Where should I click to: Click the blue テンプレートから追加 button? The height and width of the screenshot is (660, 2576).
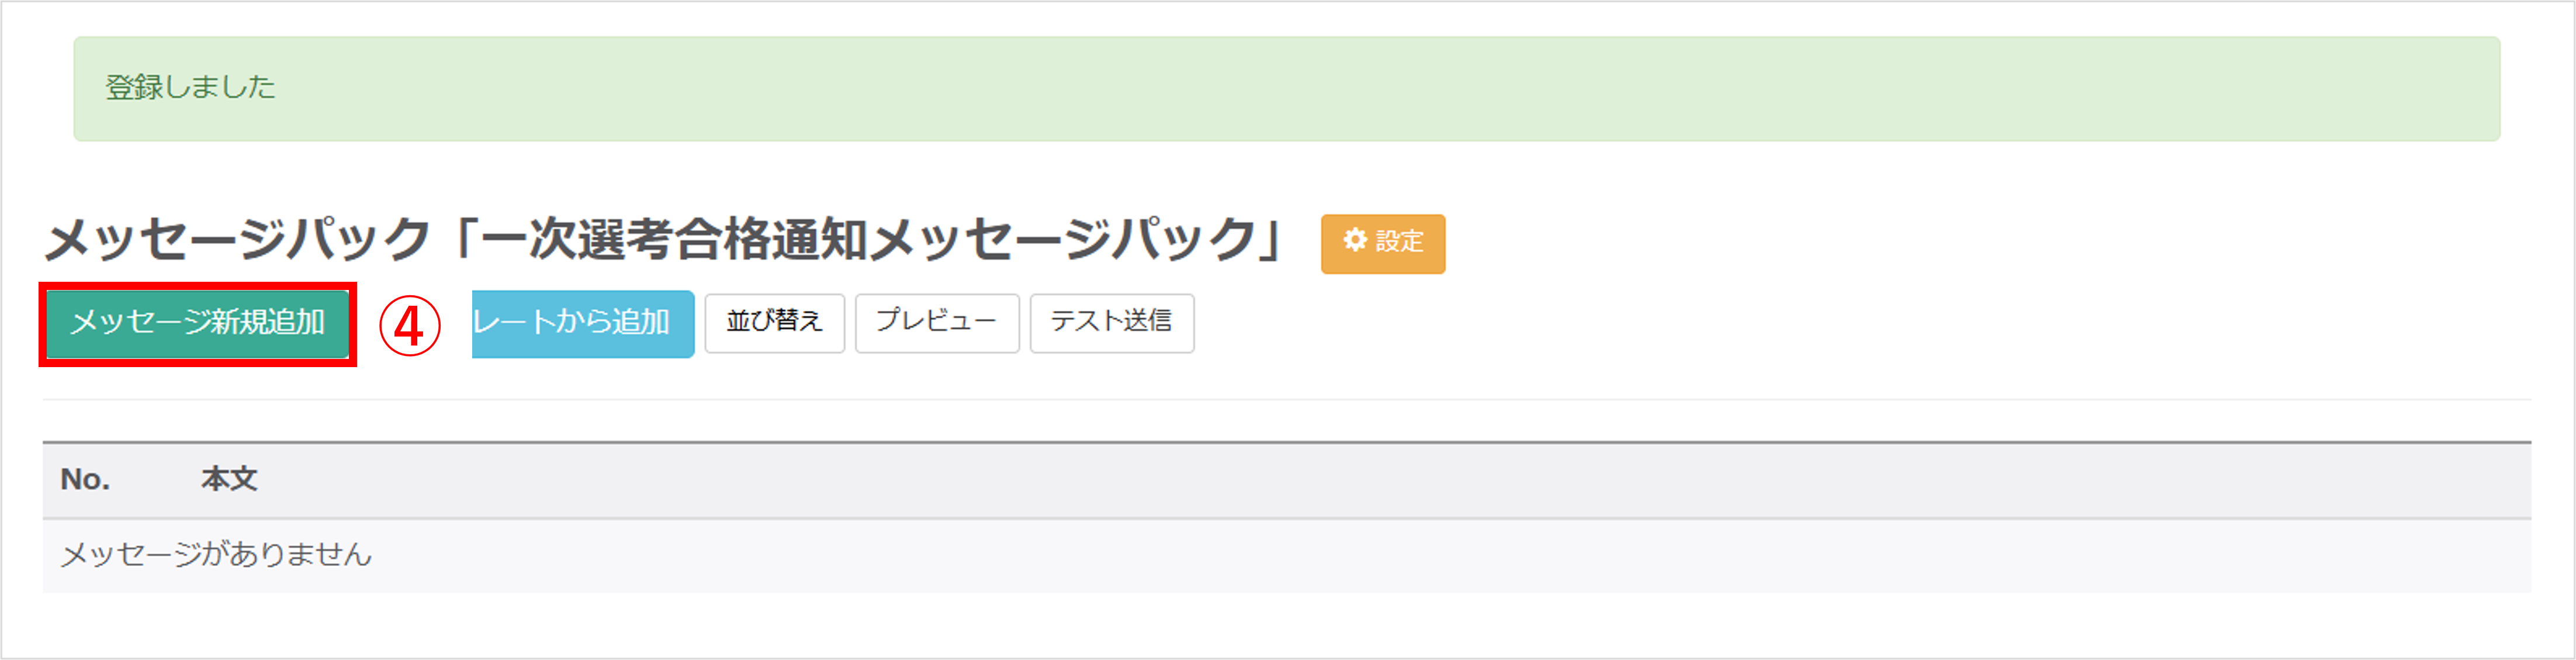pyautogui.click(x=583, y=323)
